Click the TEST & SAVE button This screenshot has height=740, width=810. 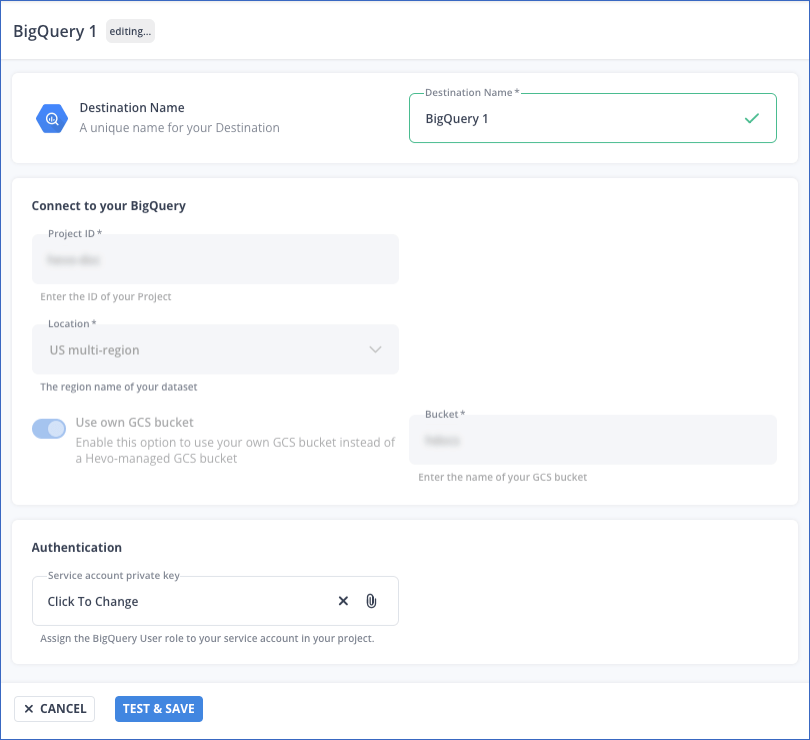pos(159,708)
